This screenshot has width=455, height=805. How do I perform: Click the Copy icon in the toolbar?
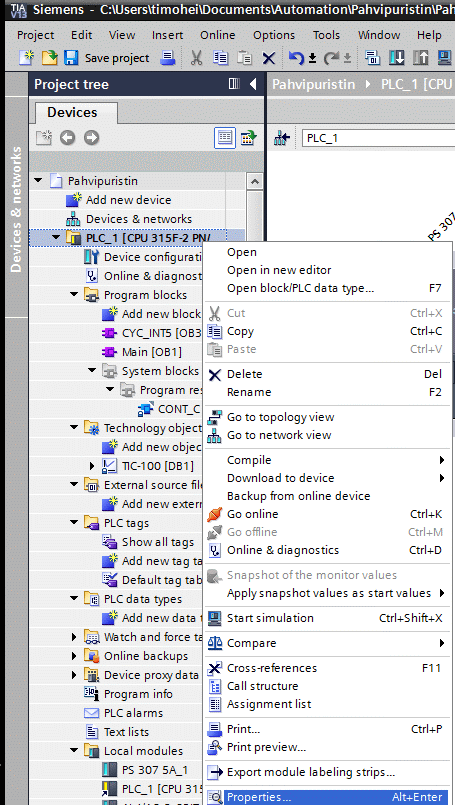(x=221, y=58)
